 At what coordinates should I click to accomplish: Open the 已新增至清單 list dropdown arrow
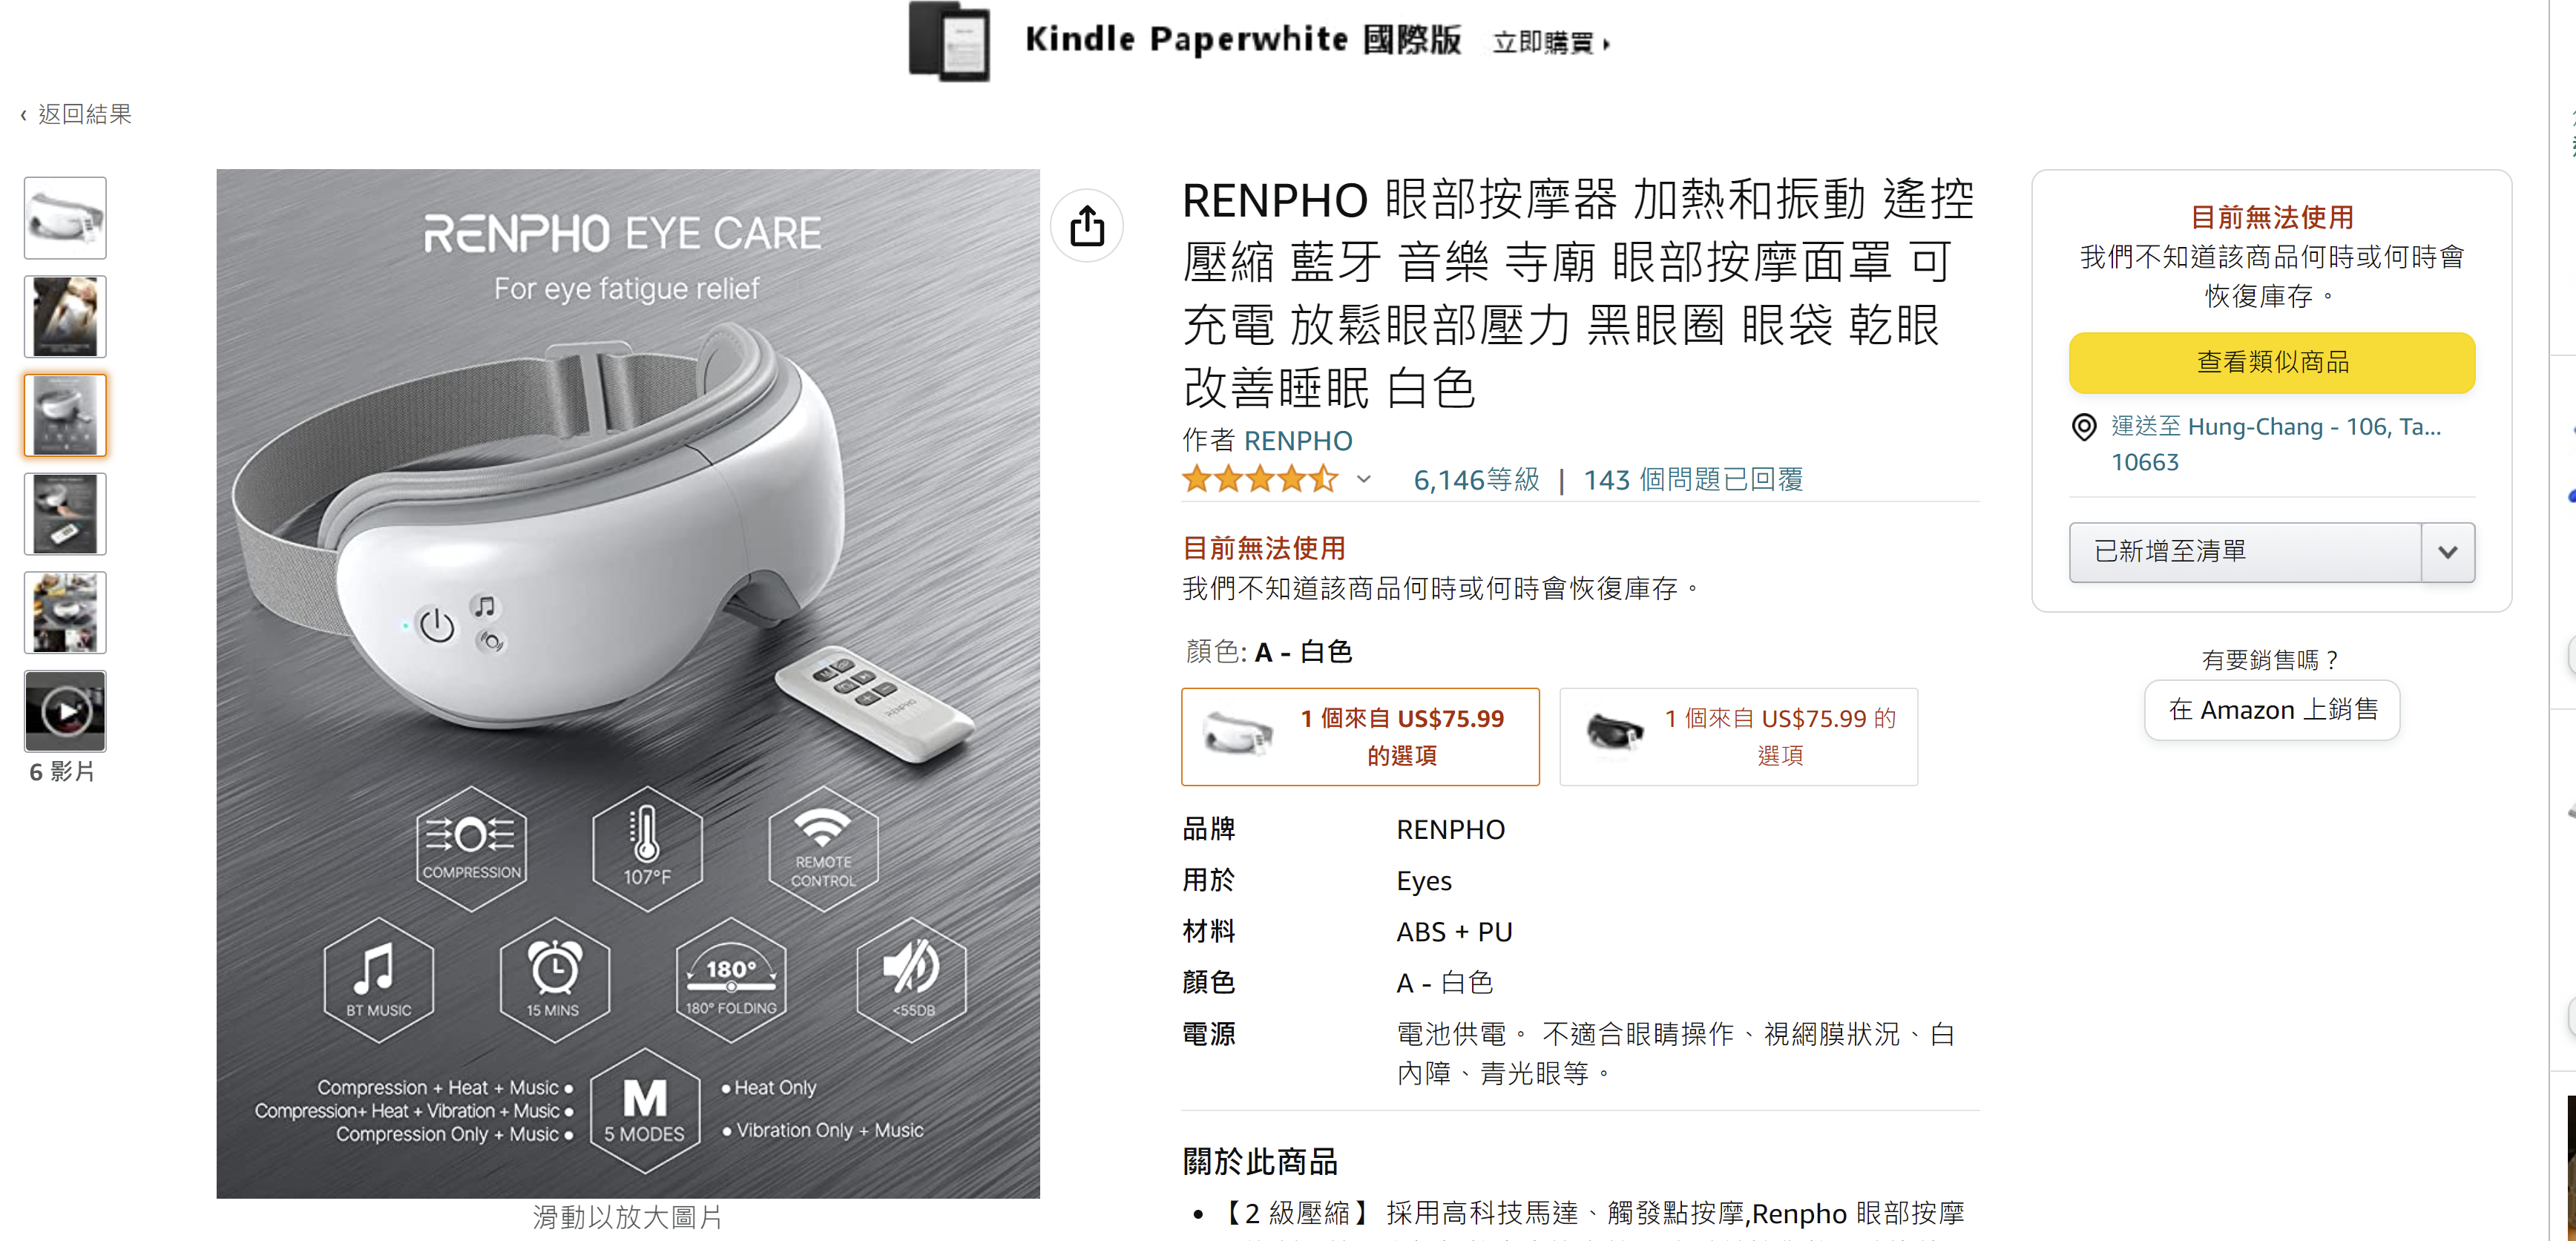pyautogui.click(x=2447, y=552)
